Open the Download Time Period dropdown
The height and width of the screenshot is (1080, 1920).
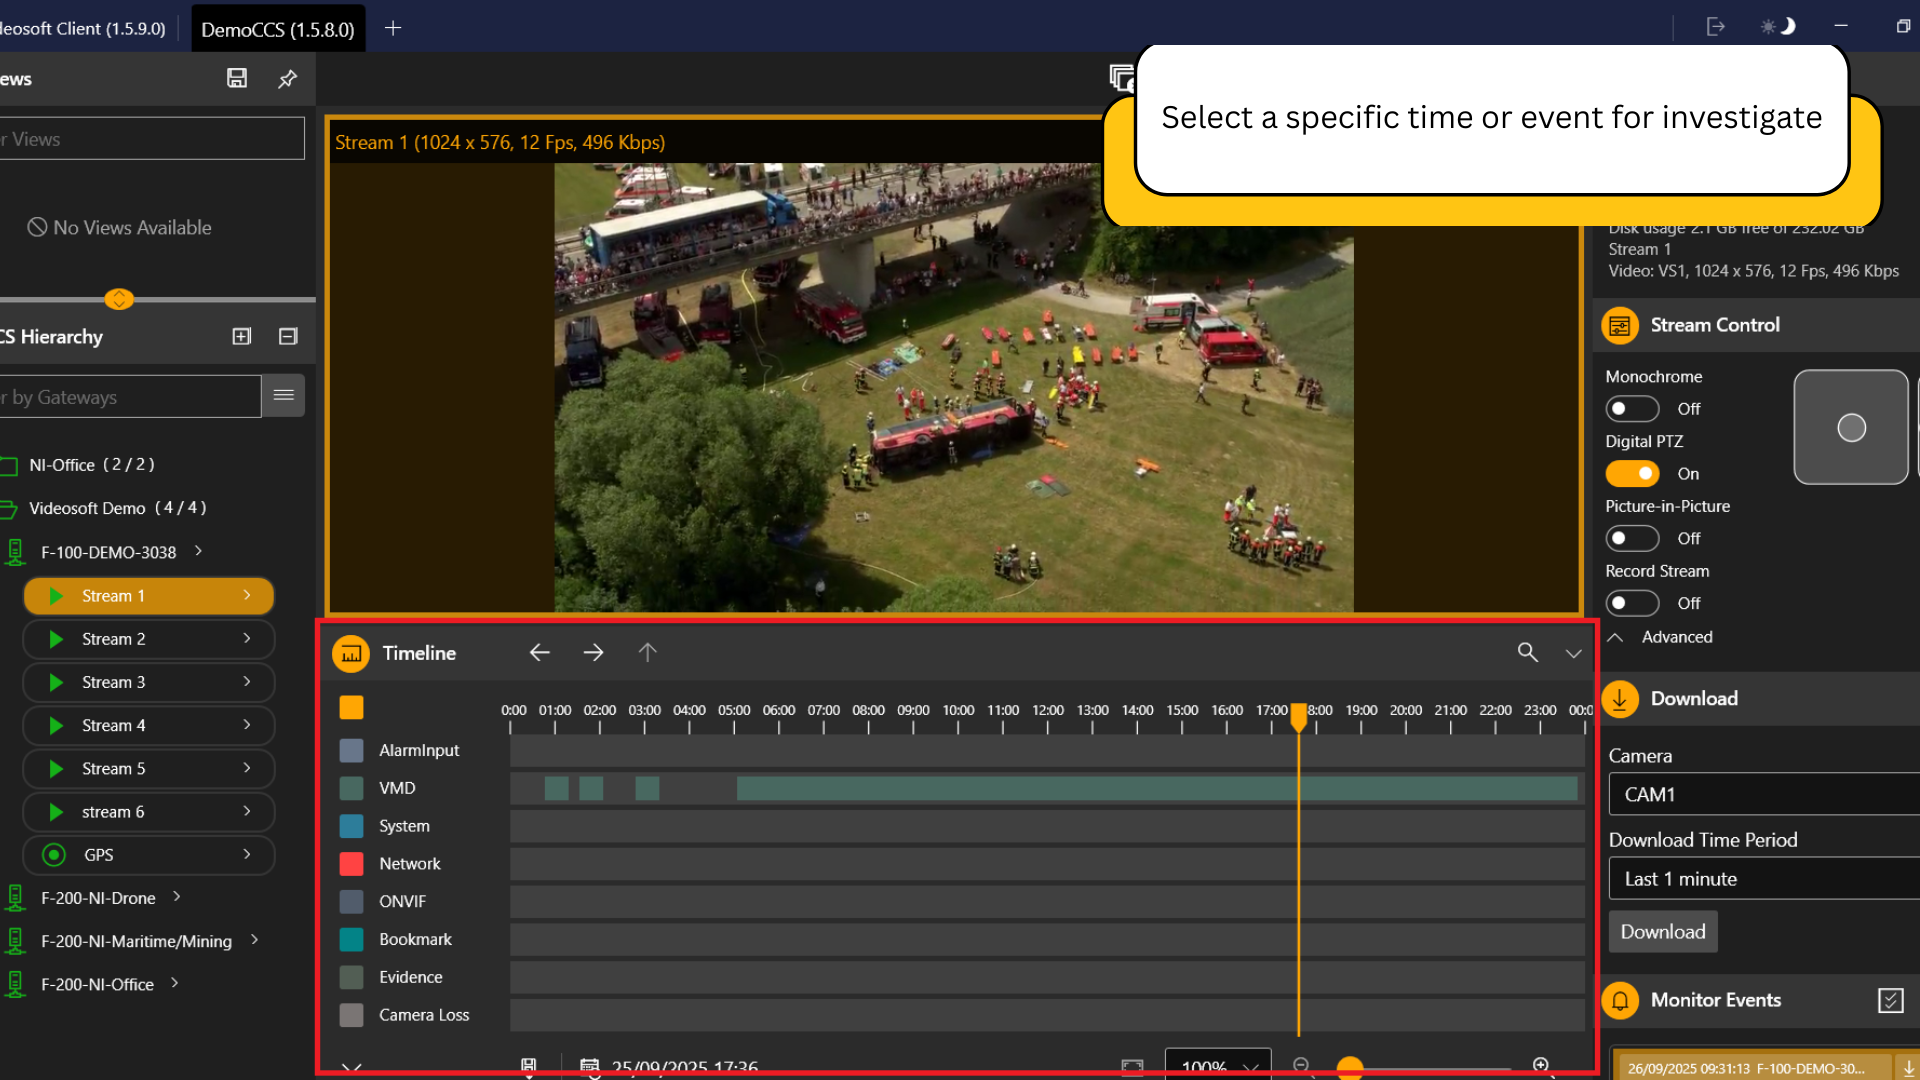point(1760,878)
